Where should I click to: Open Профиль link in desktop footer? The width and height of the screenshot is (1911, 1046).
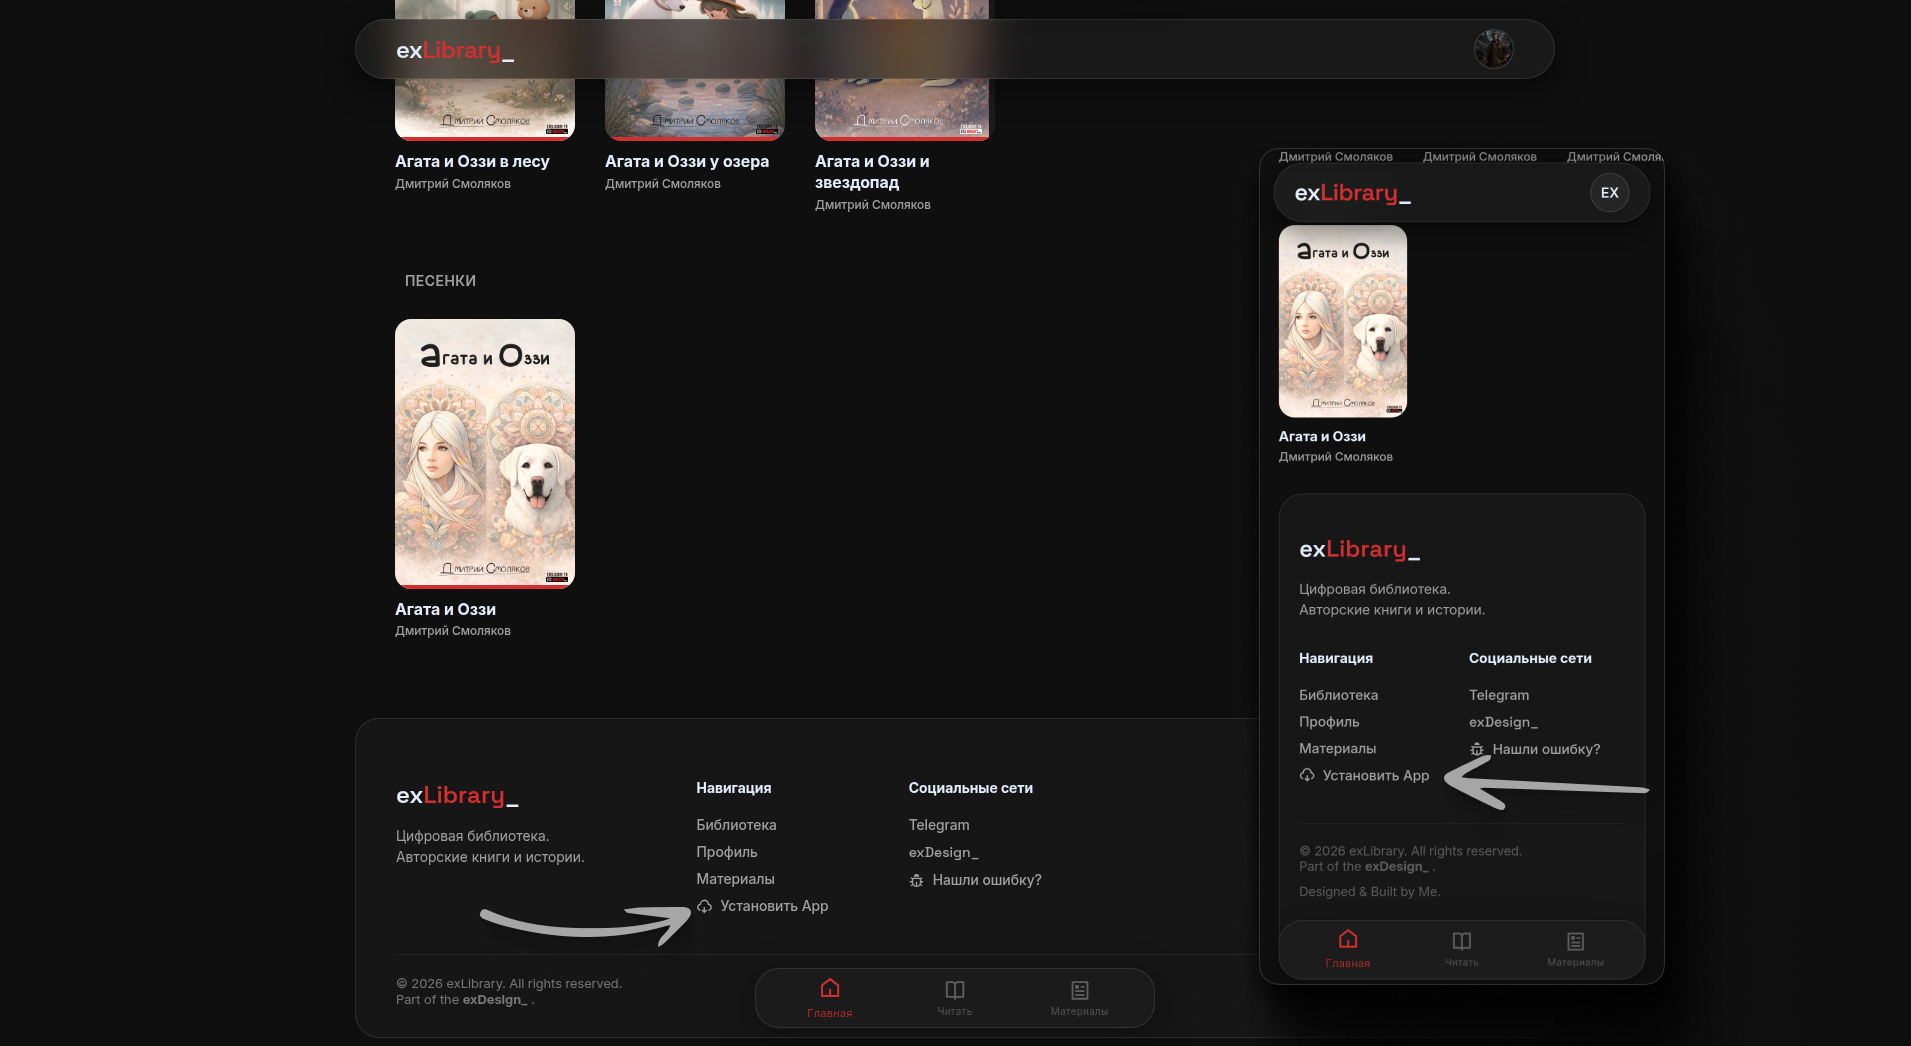coord(726,852)
